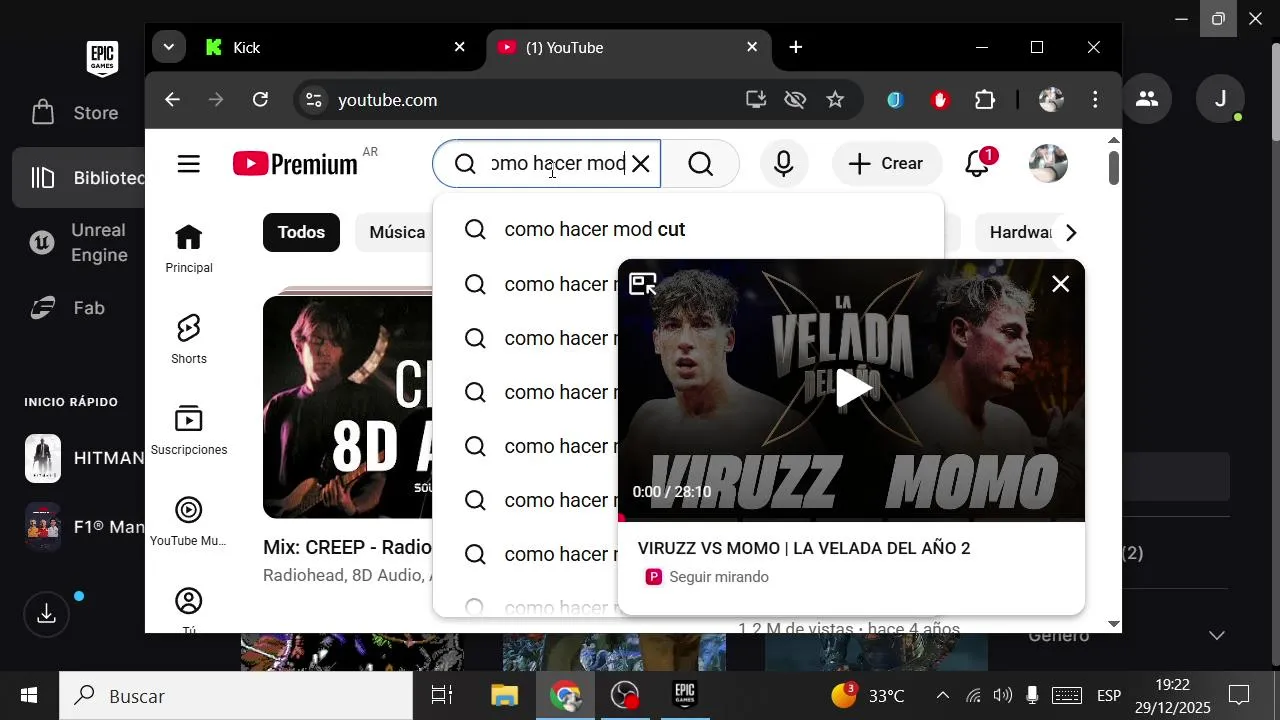Open File Explorer from taskbar
This screenshot has width=1280, height=720.
505,696
